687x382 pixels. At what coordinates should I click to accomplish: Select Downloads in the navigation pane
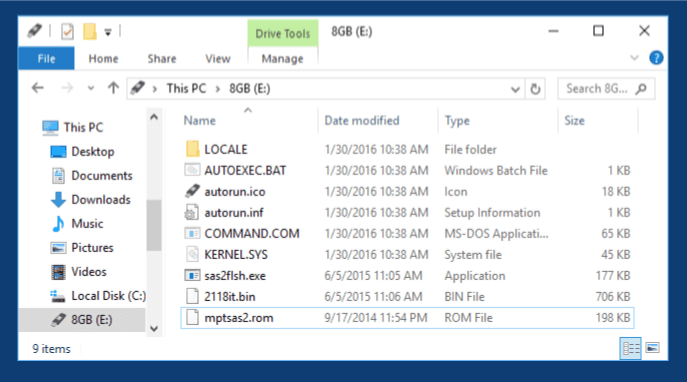click(101, 200)
